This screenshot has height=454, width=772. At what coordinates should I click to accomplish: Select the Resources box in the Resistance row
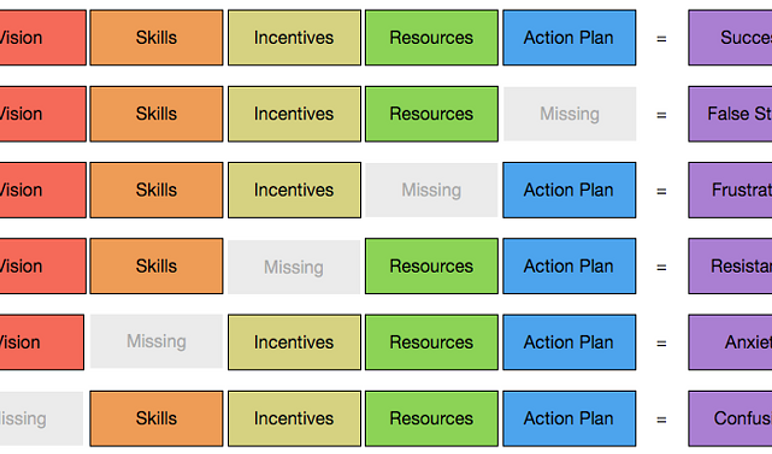pos(431,266)
